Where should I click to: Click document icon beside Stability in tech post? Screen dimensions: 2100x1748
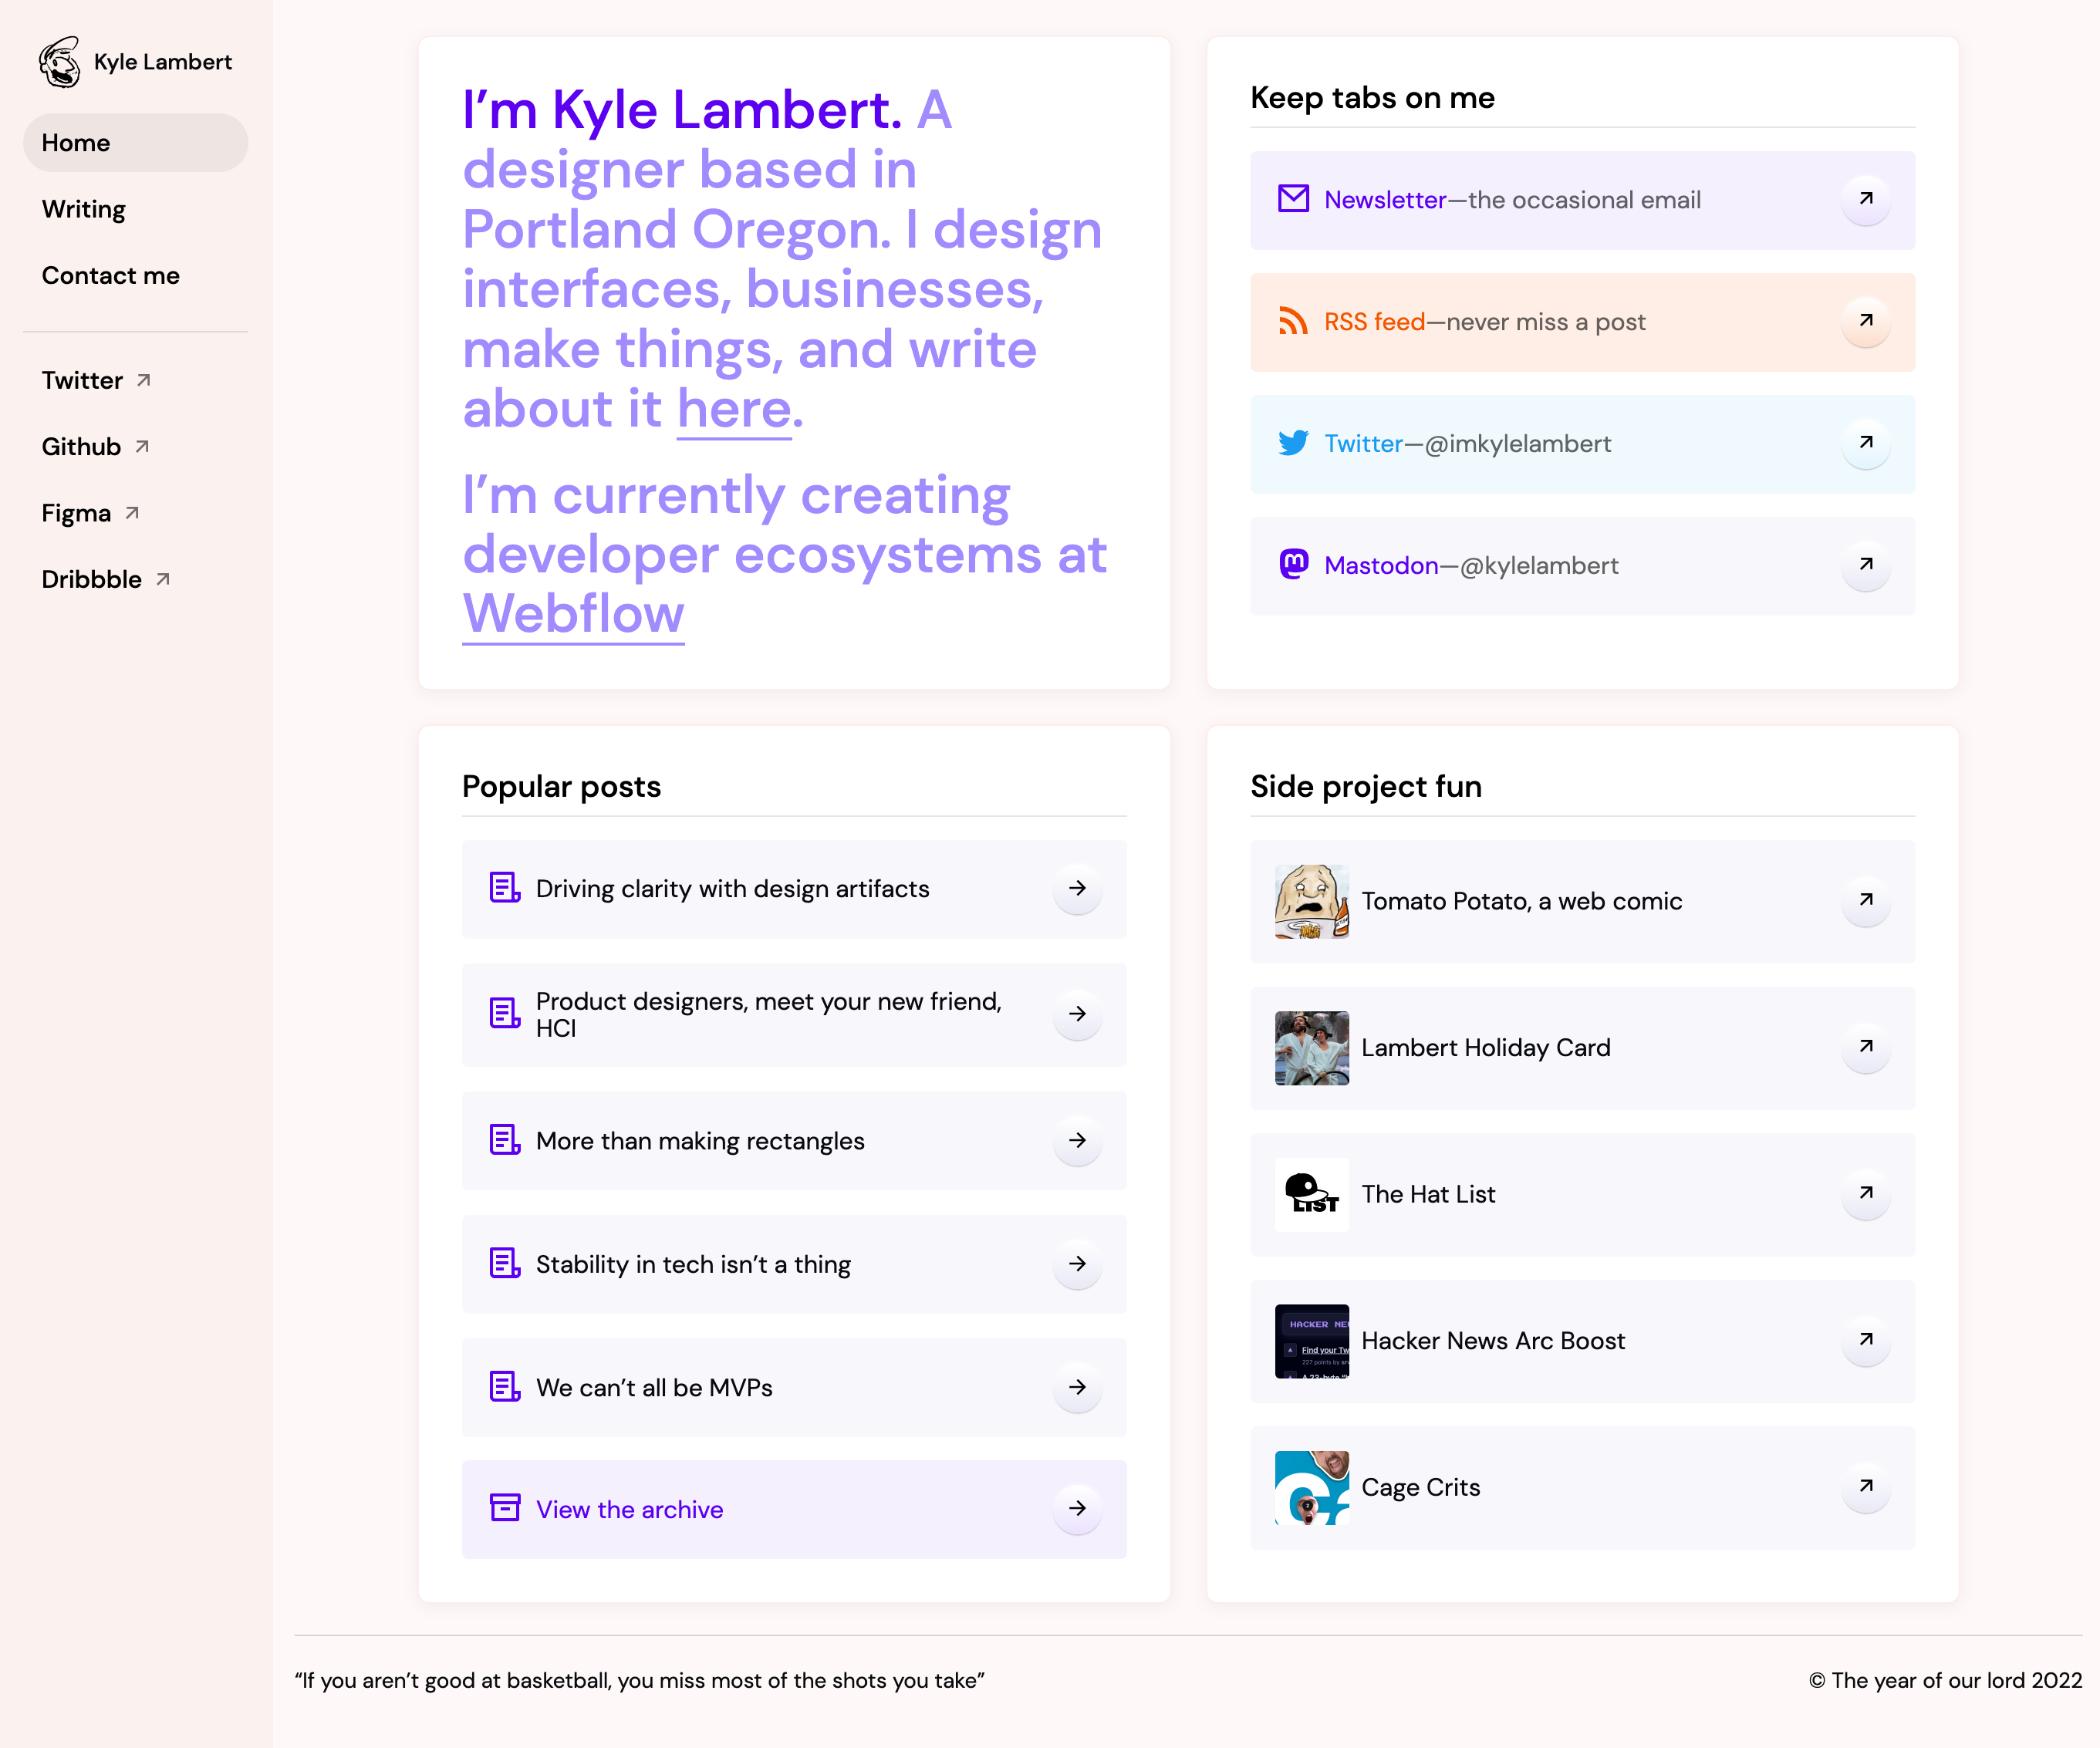[x=505, y=1264]
